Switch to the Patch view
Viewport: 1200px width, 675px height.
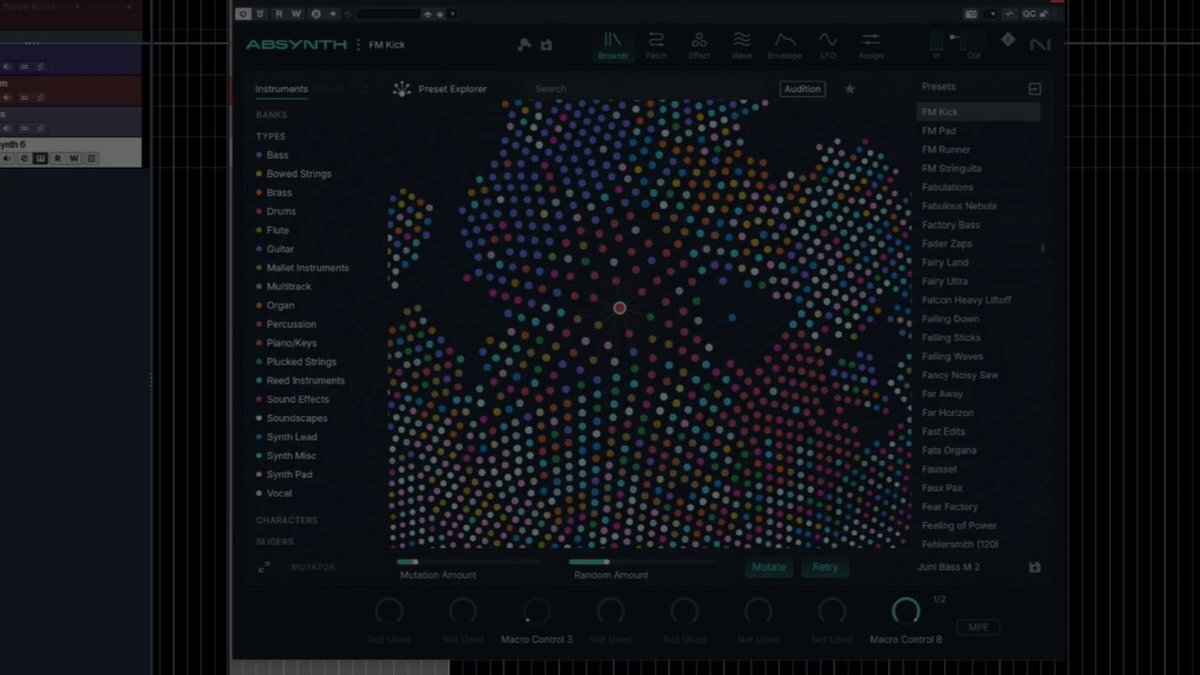tap(656, 45)
